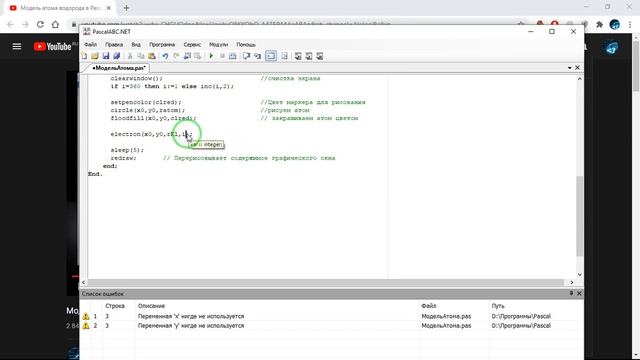Open the editor tab list dropdown arrow
Screen dimensions: 640x360
569,68
